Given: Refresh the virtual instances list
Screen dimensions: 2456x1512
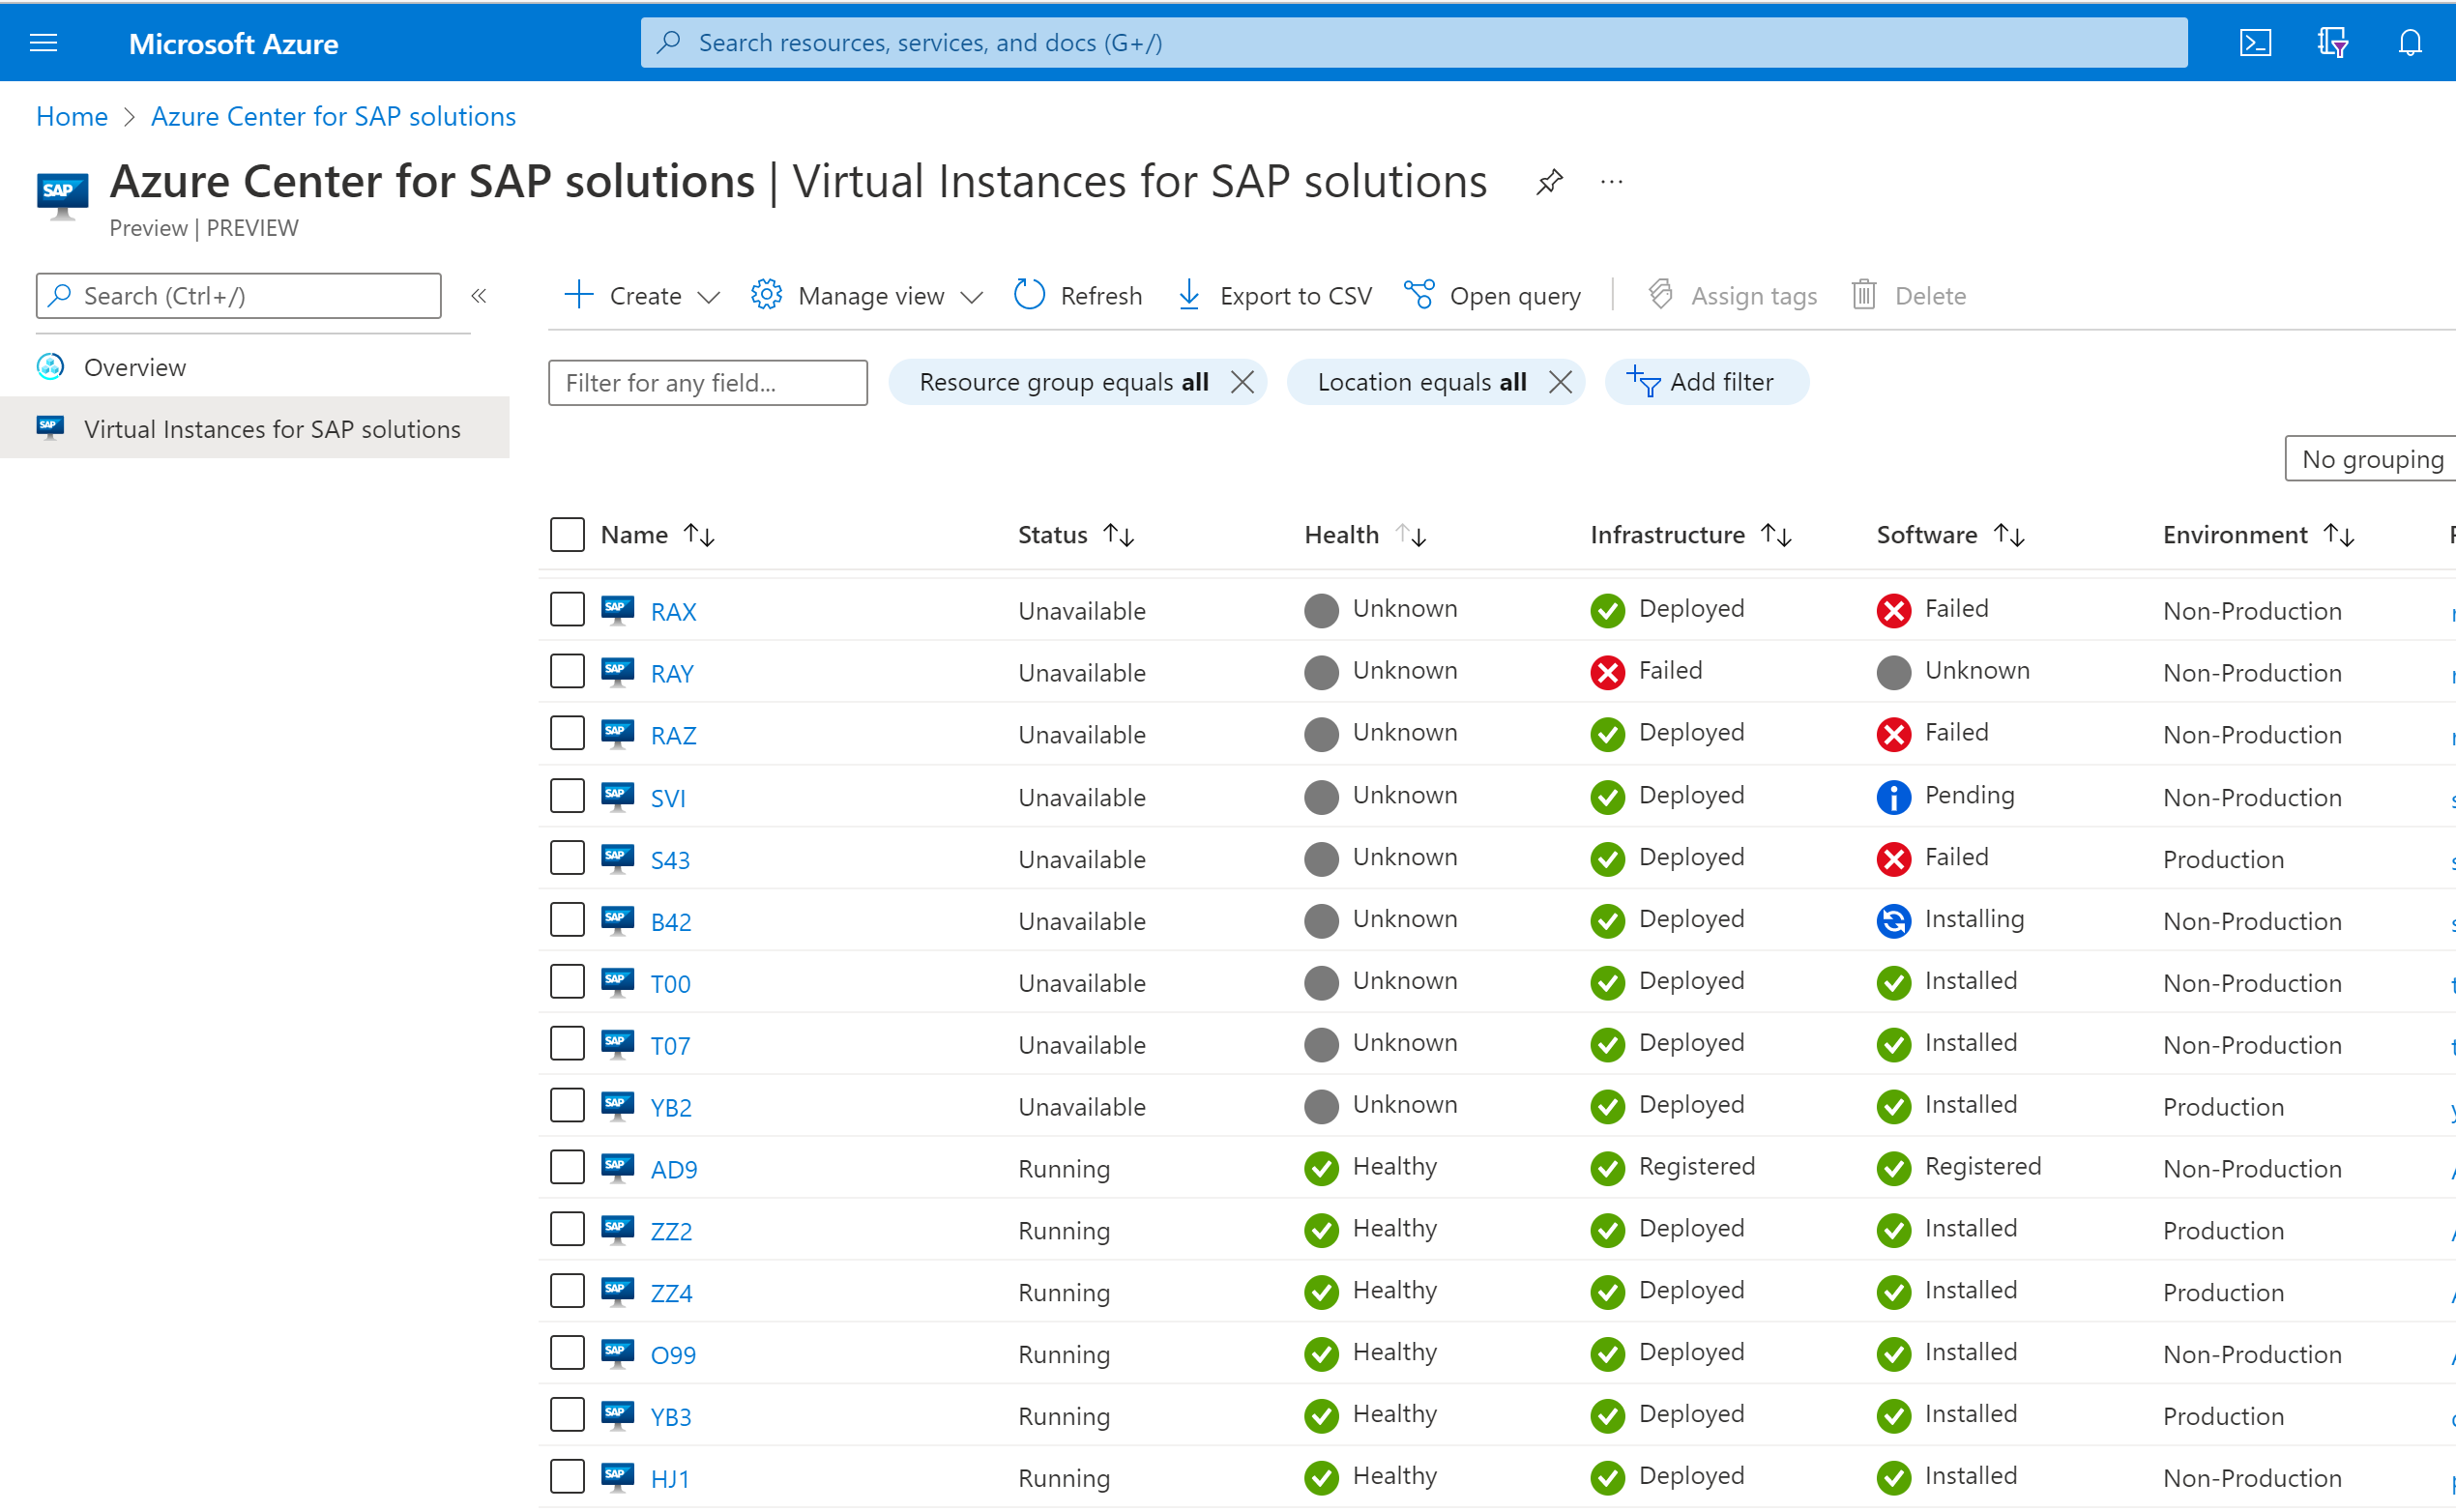Looking at the screenshot, I should click(x=1077, y=295).
